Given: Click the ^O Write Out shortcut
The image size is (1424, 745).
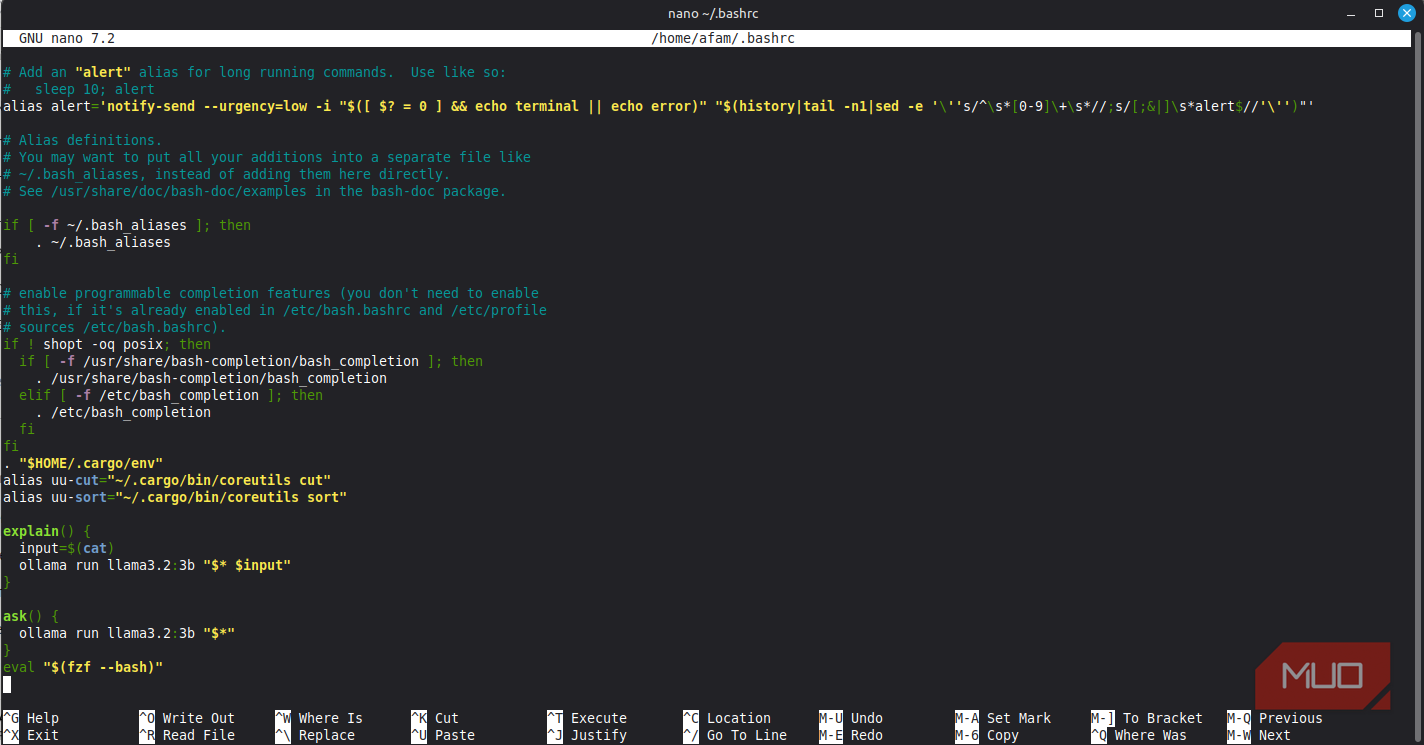Looking at the screenshot, I should (x=187, y=718).
